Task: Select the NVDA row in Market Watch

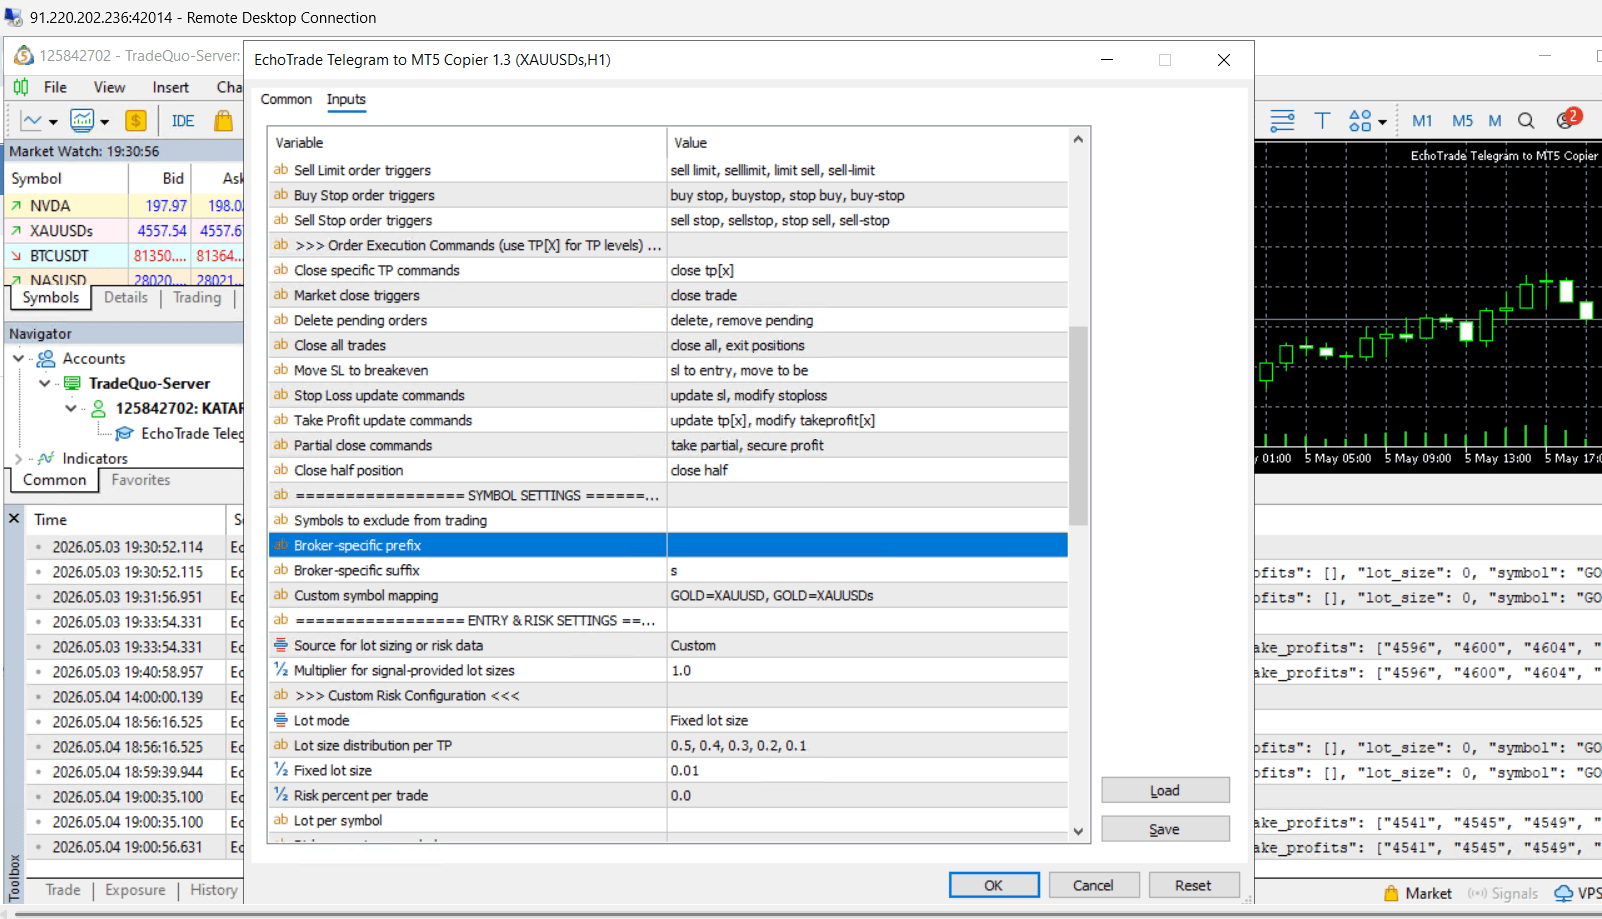Action: (x=125, y=205)
